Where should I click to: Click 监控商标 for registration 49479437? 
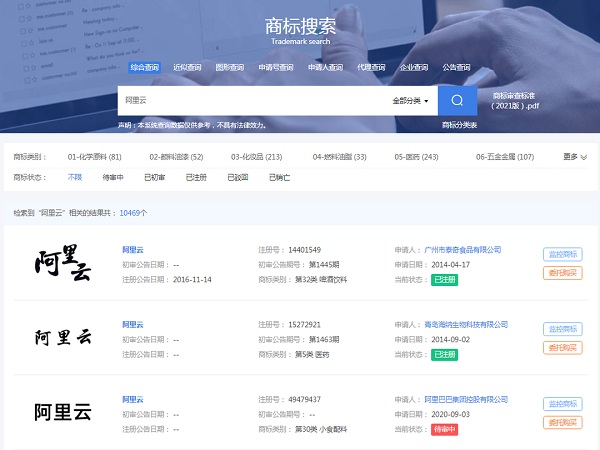(563, 404)
